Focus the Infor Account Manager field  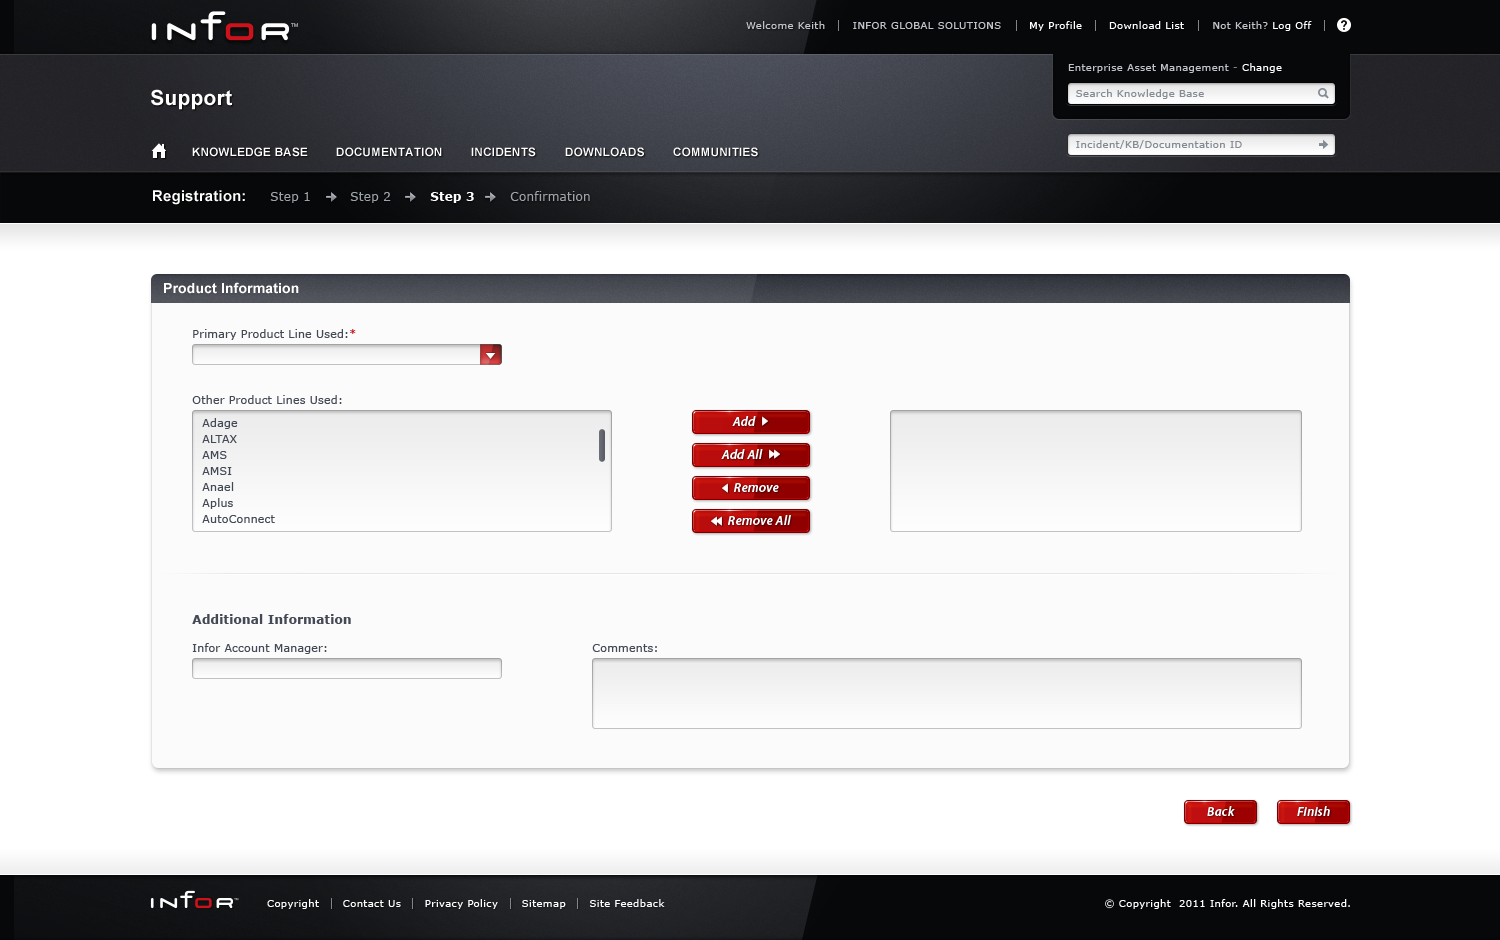(x=347, y=669)
